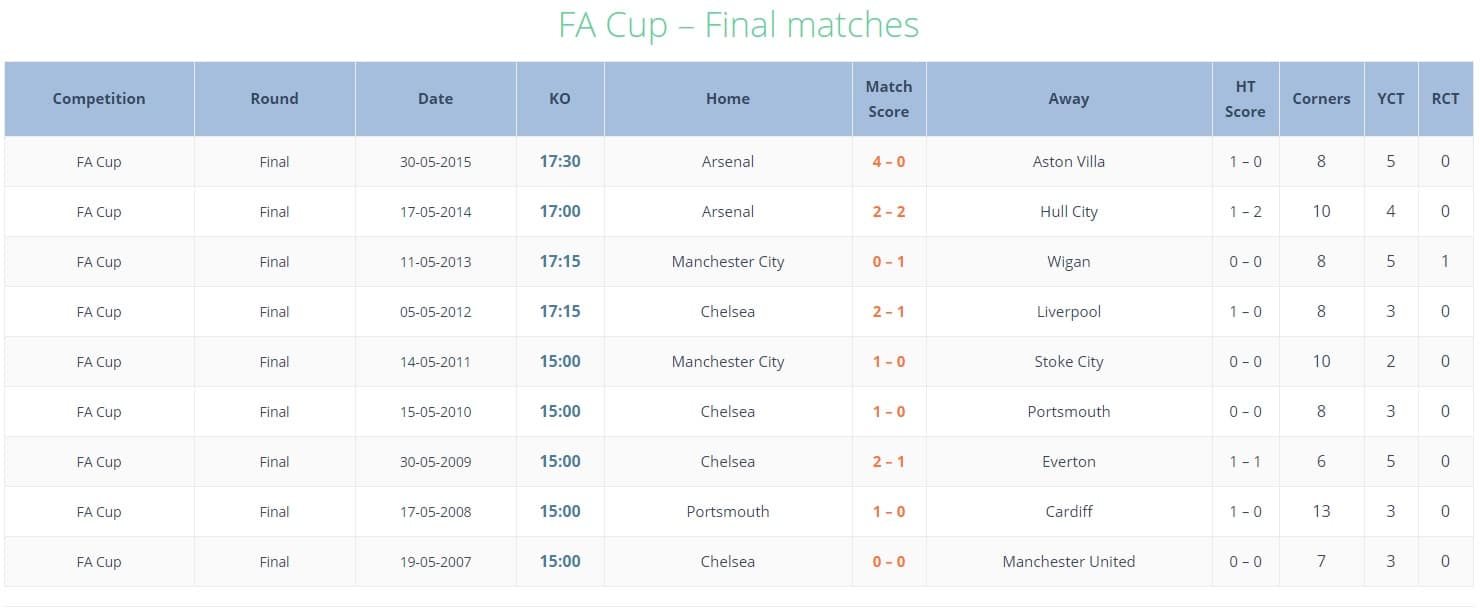Select the HT Score column header
1480x614 pixels.
(1245, 99)
